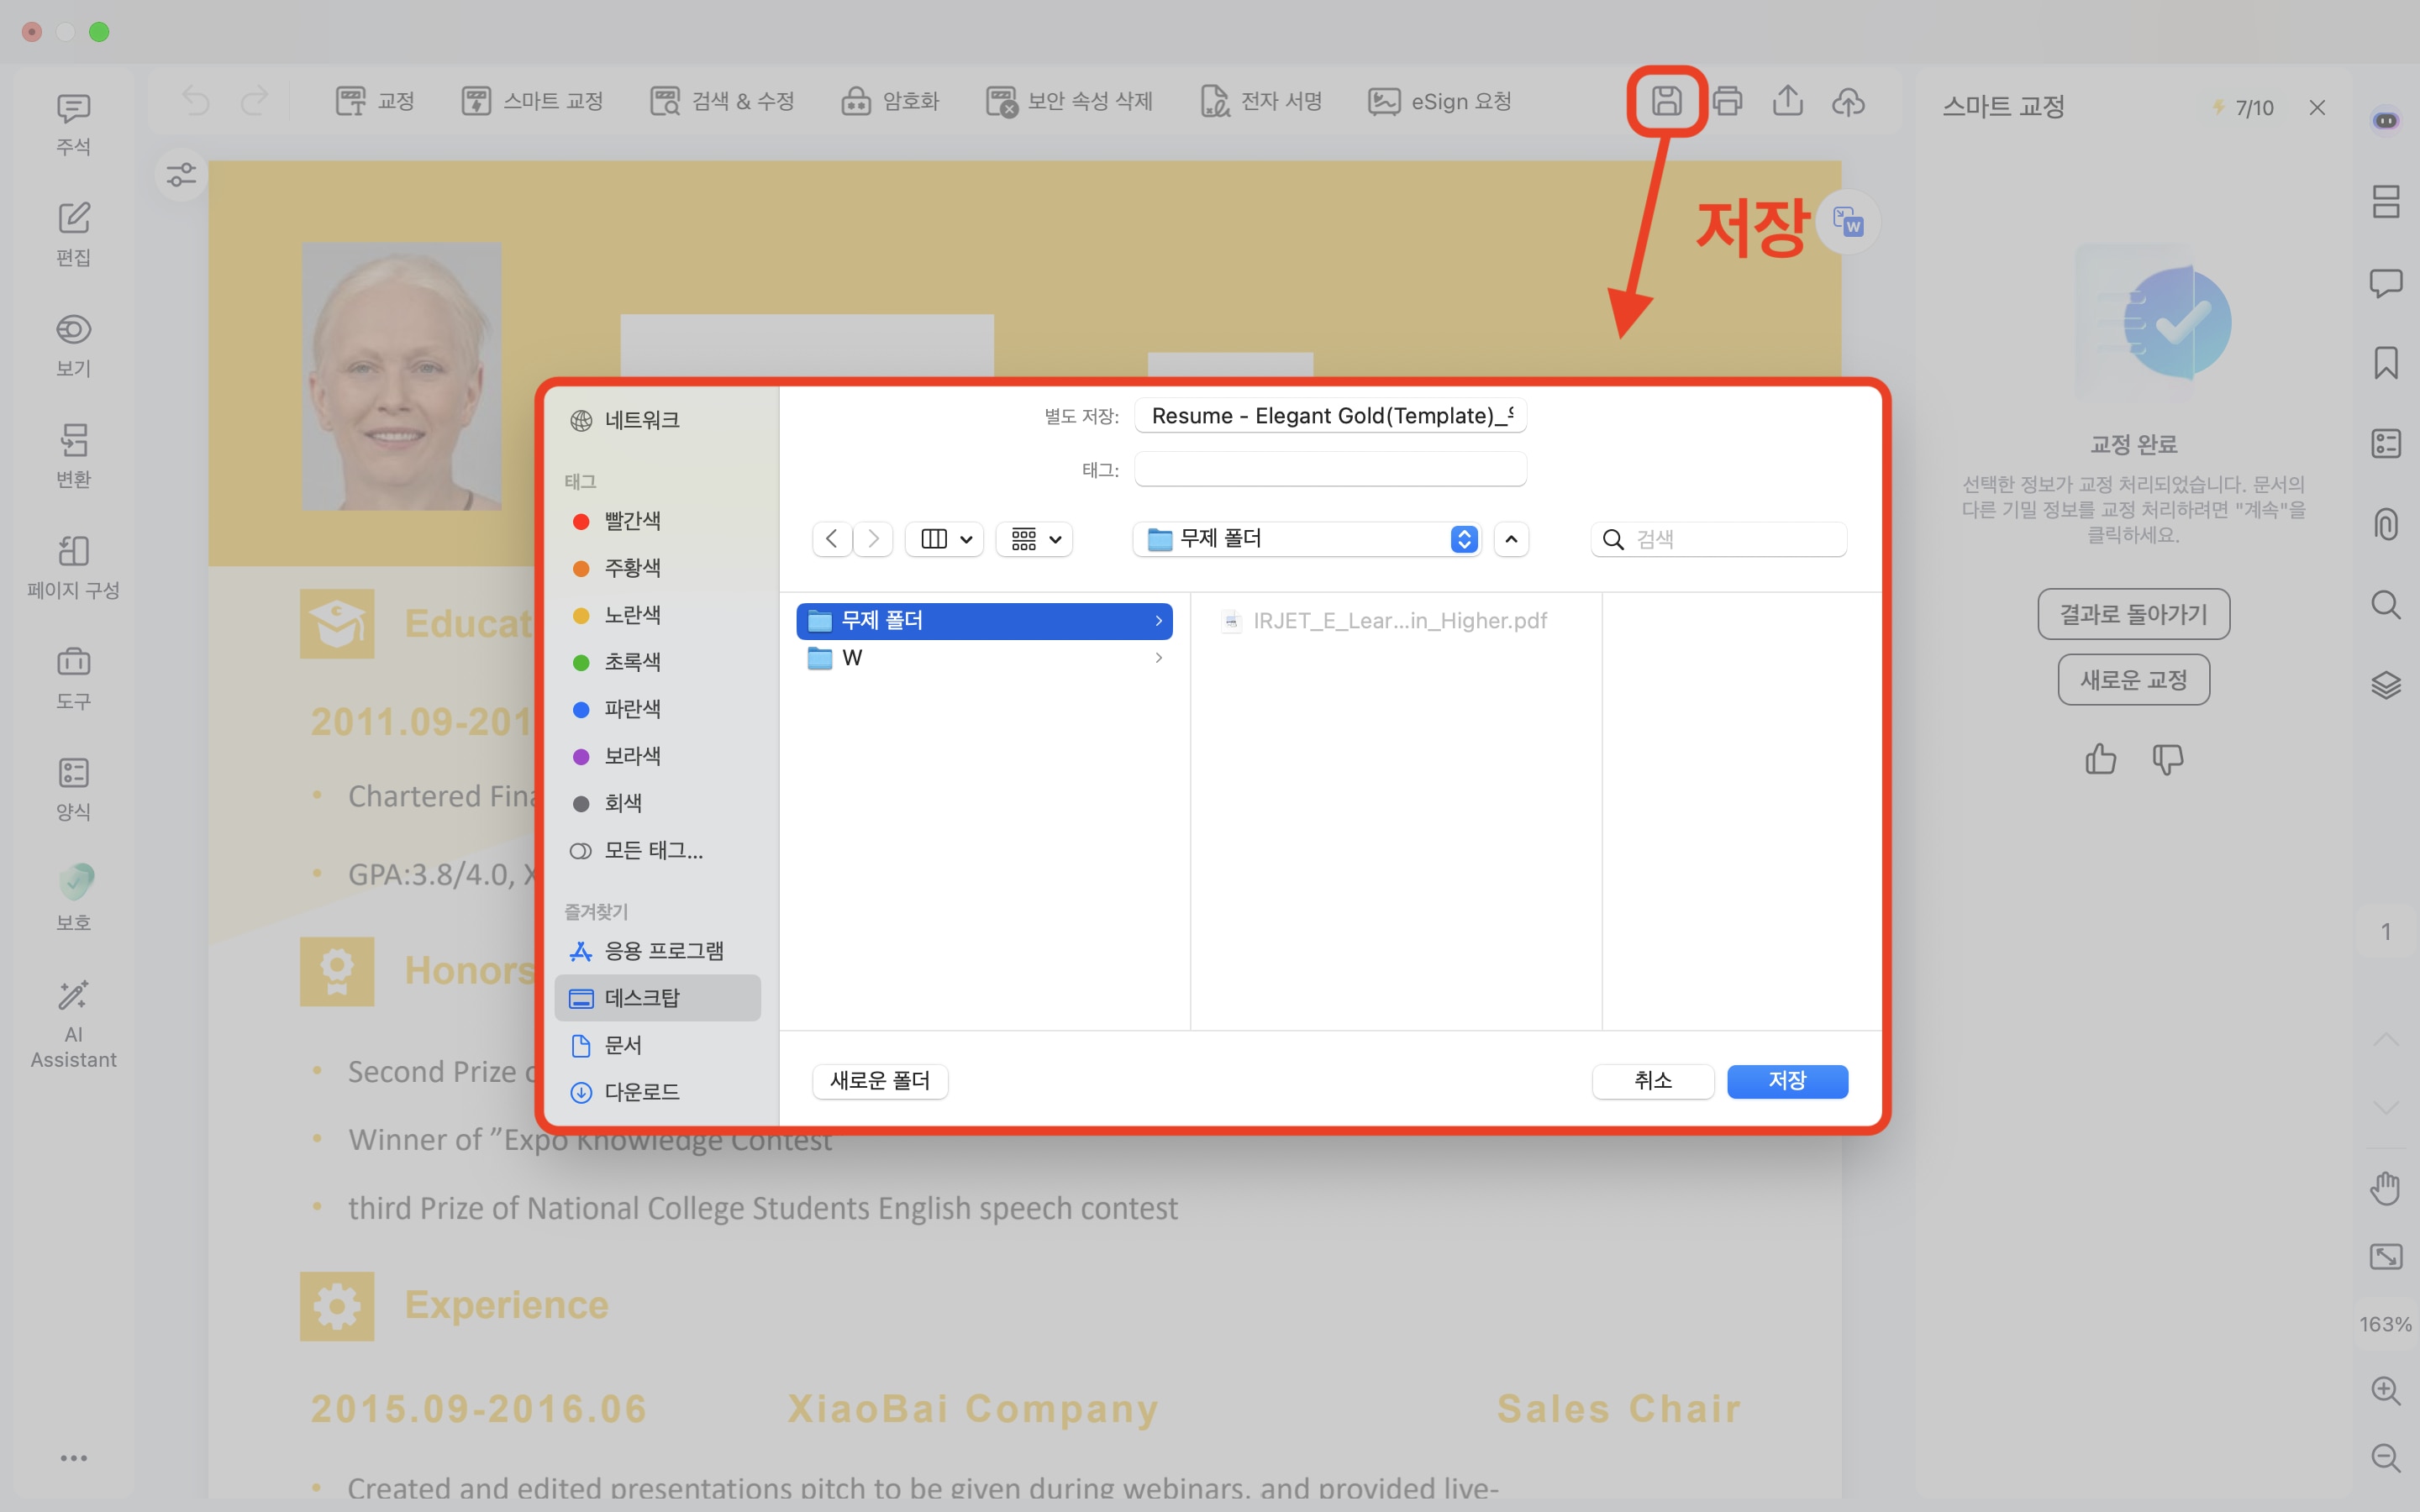Open the grouping options dropdown
This screenshot has height=1512, width=2420.
[1035, 539]
